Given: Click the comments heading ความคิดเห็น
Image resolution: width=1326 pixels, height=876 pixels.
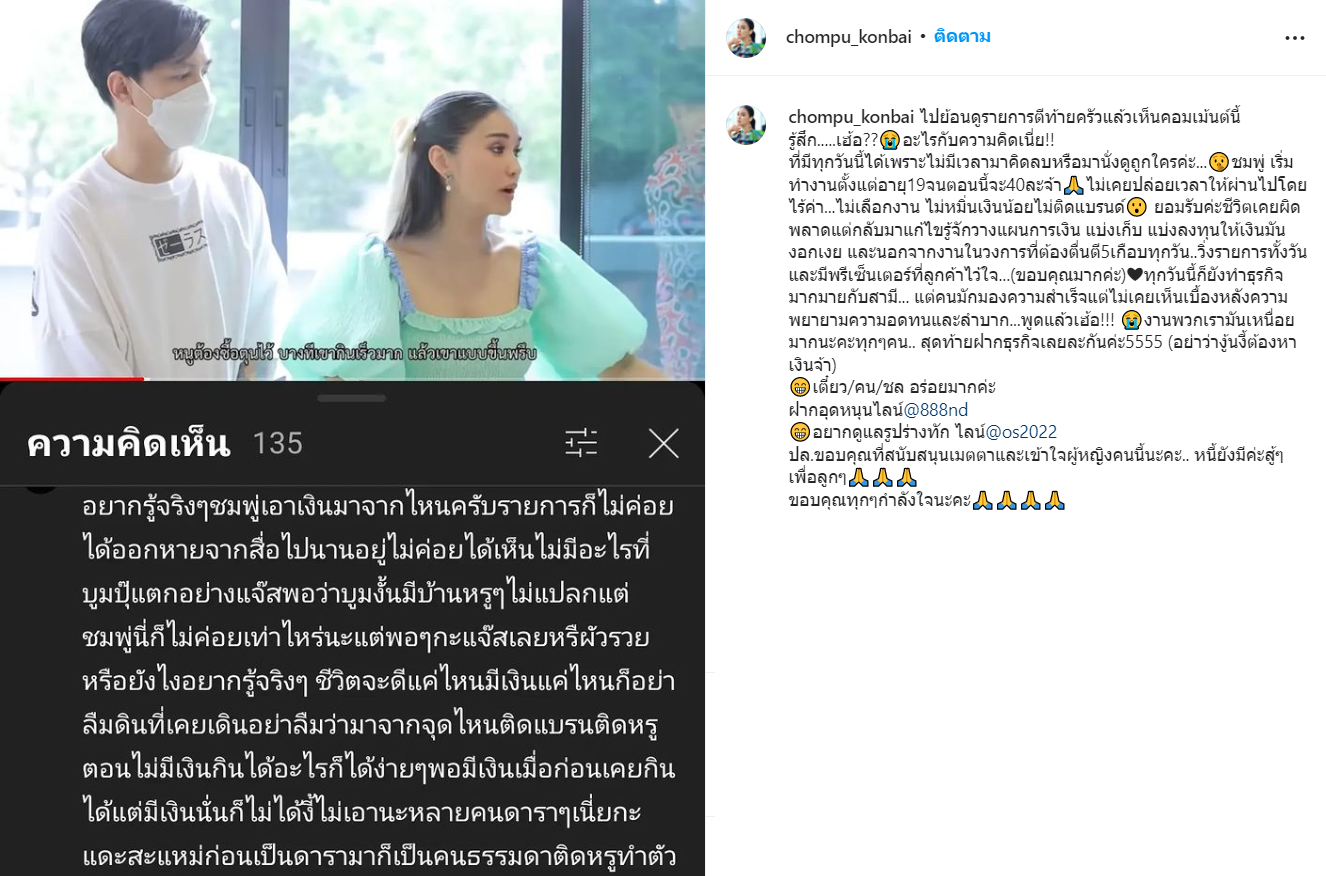Looking at the screenshot, I should pyautogui.click(x=129, y=443).
